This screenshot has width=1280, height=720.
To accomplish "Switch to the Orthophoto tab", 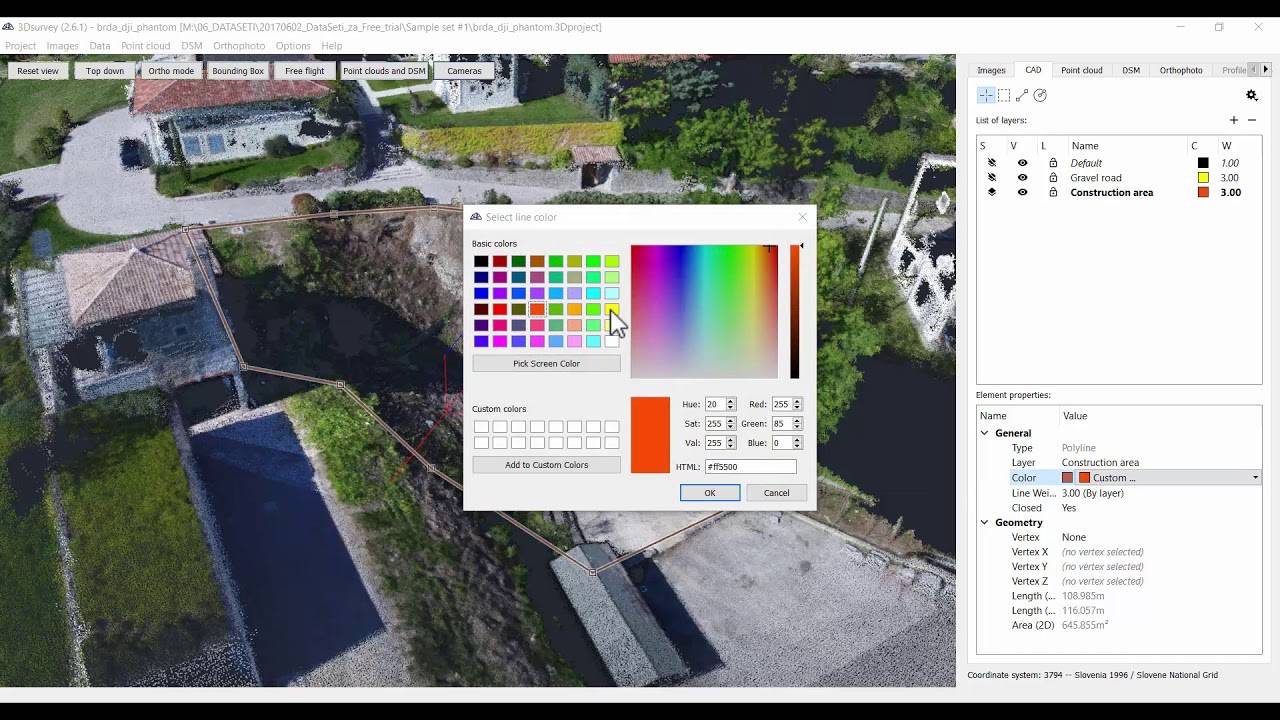I will (1180, 70).
